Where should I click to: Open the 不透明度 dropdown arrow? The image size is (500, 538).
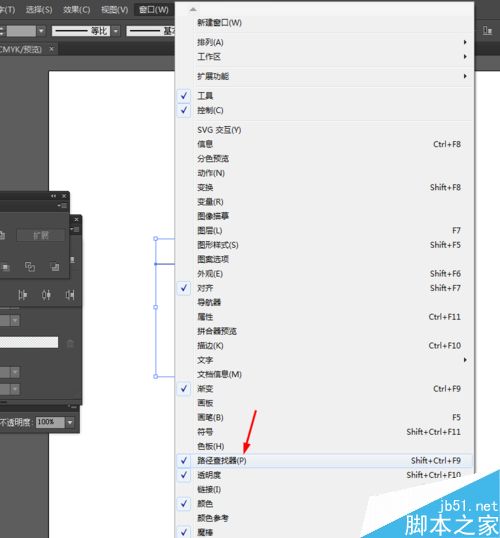coord(70,422)
